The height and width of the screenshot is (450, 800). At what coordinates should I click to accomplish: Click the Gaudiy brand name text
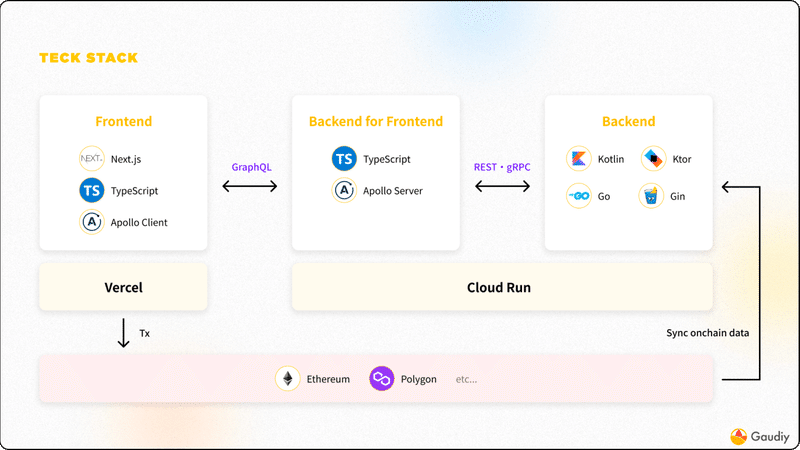point(770,437)
